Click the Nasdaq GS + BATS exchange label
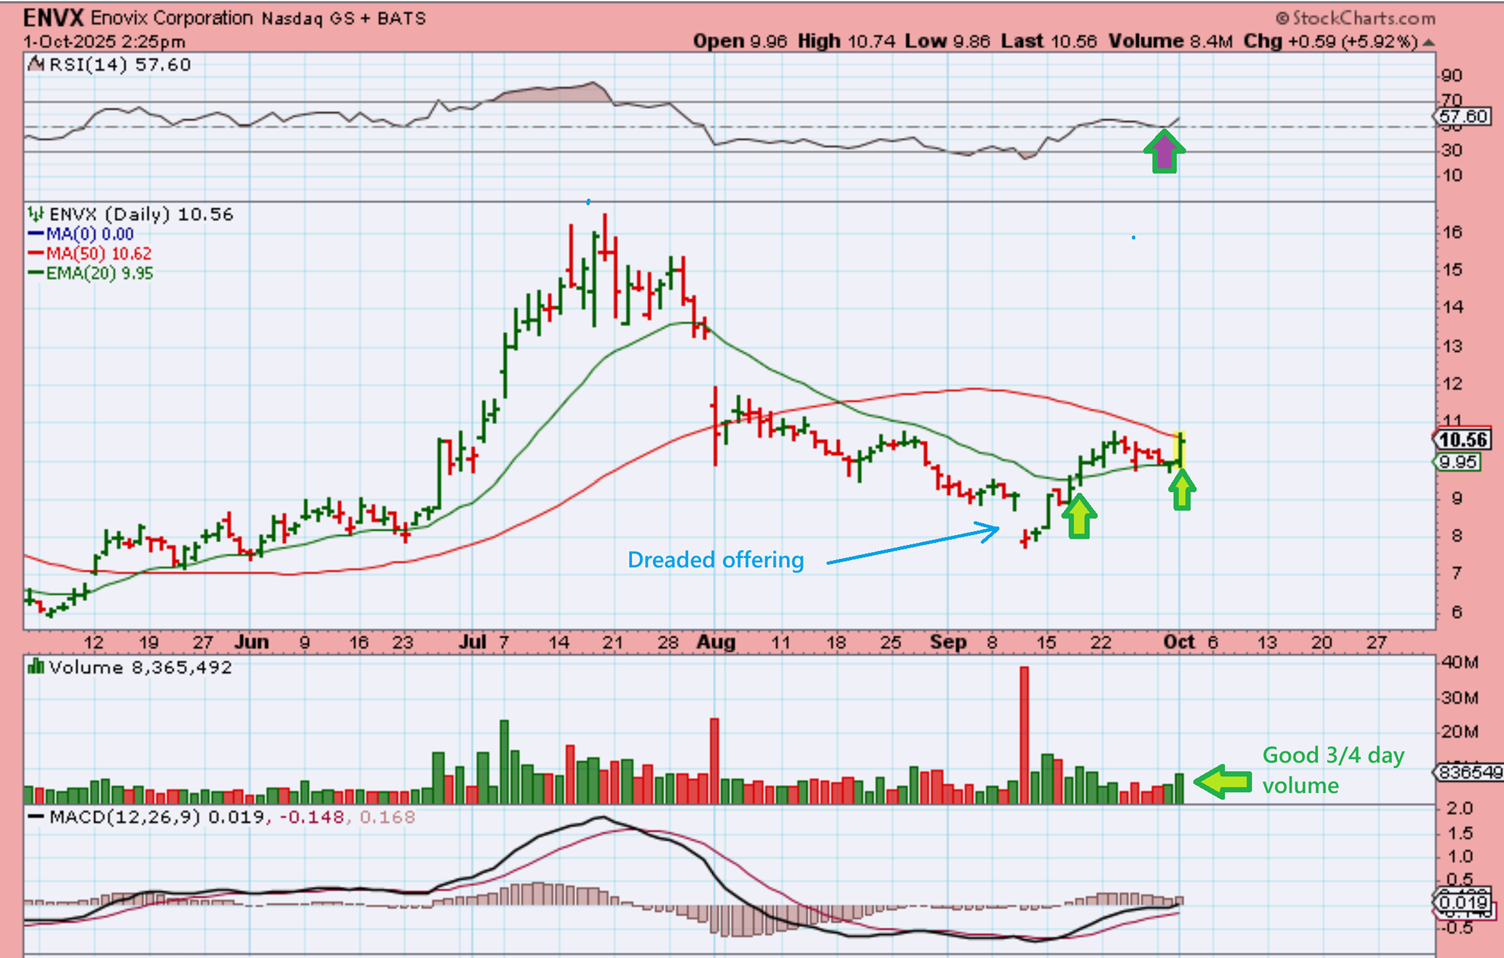The height and width of the screenshot is (958, 1504). [344, 18]
